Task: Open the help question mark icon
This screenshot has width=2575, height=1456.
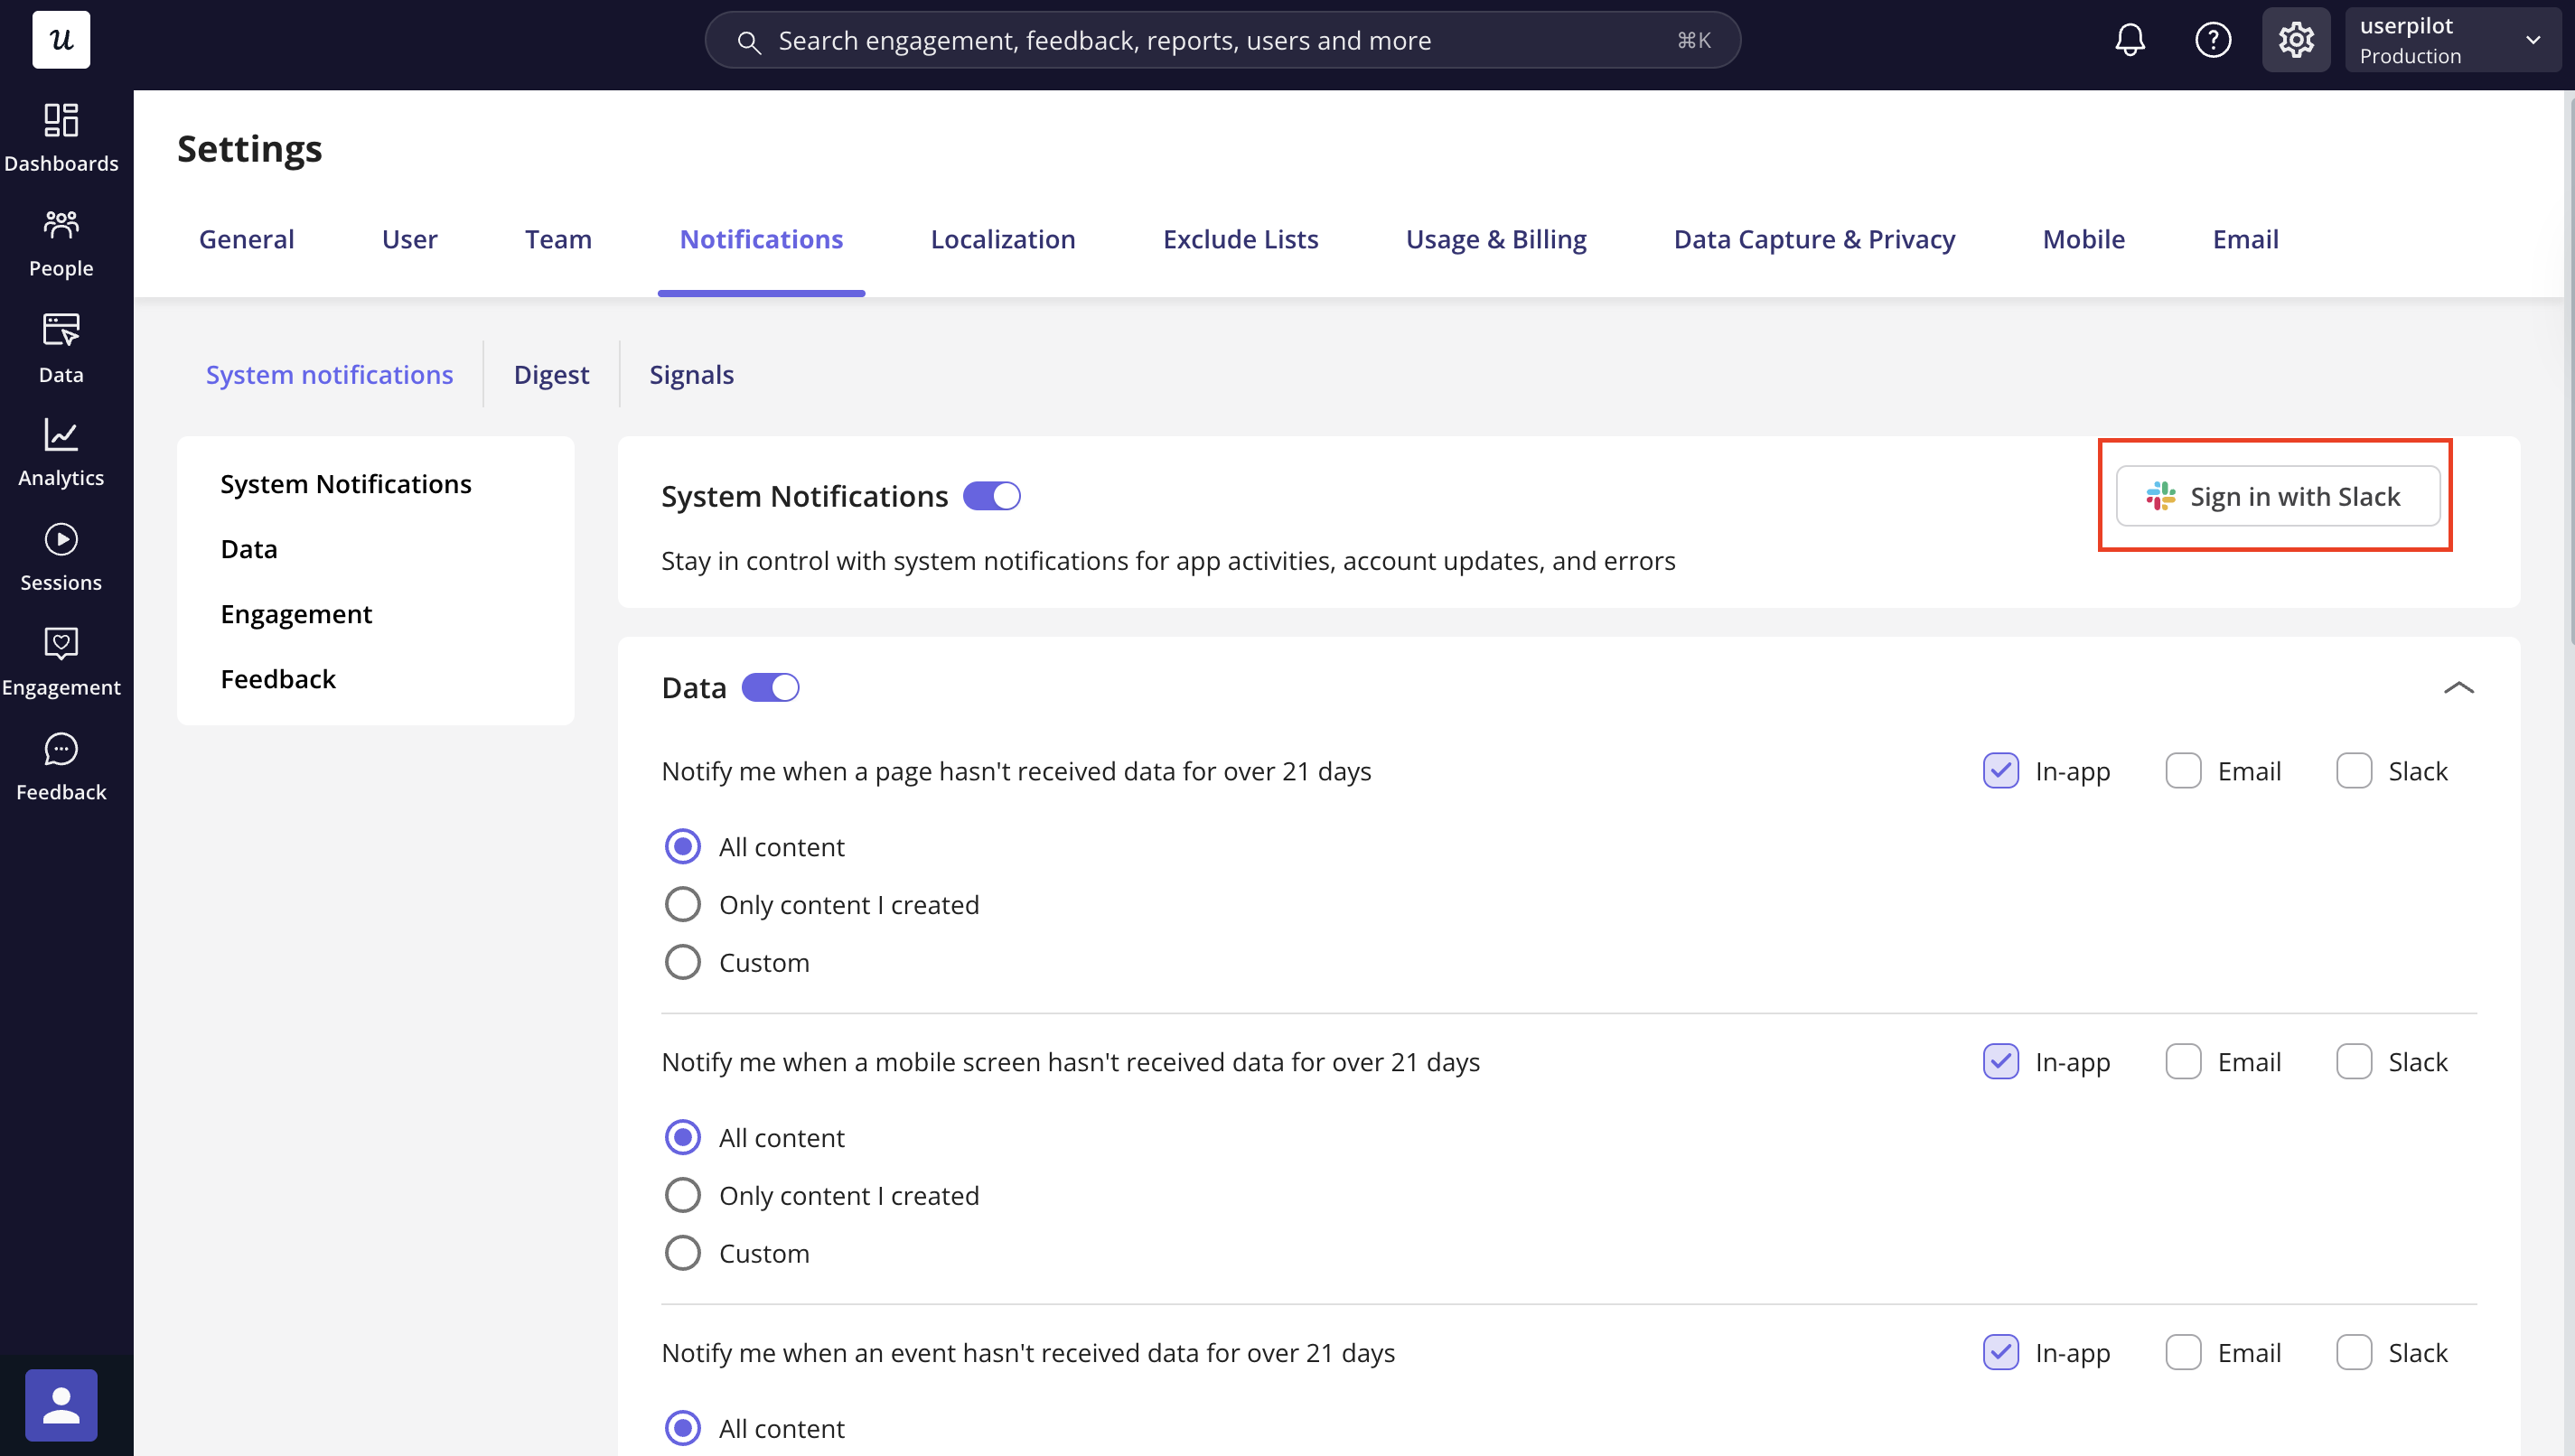Action: (x=2212, y=40)
